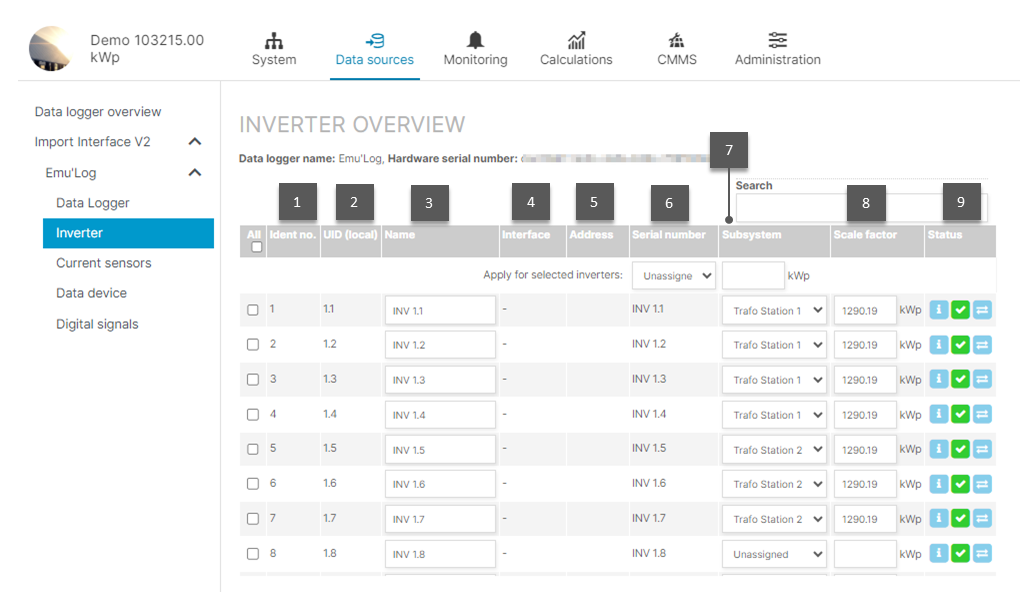This screenshot has width=1020, height=597.
Task: Enable the checkbox next to inverter 8
Action: (253, 553)
